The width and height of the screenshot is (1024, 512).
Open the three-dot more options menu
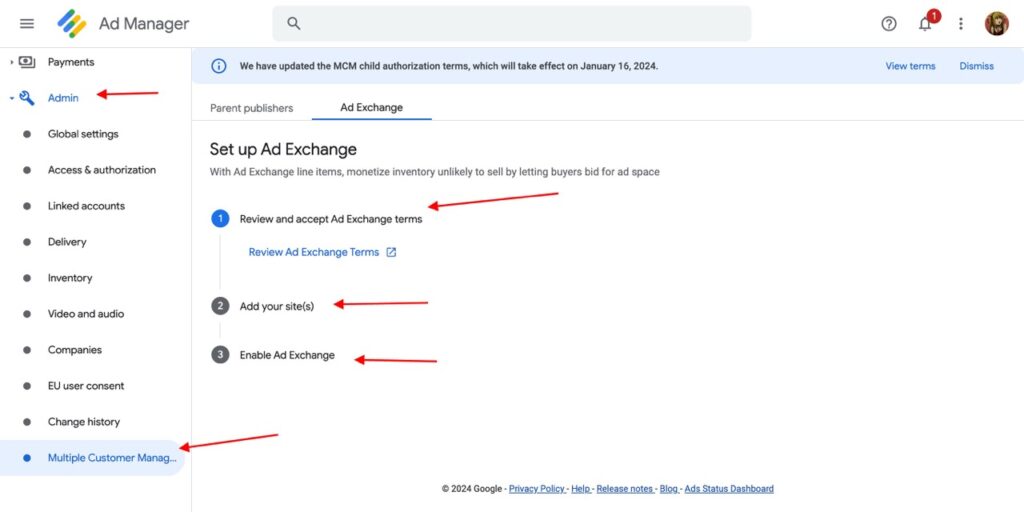961,24
